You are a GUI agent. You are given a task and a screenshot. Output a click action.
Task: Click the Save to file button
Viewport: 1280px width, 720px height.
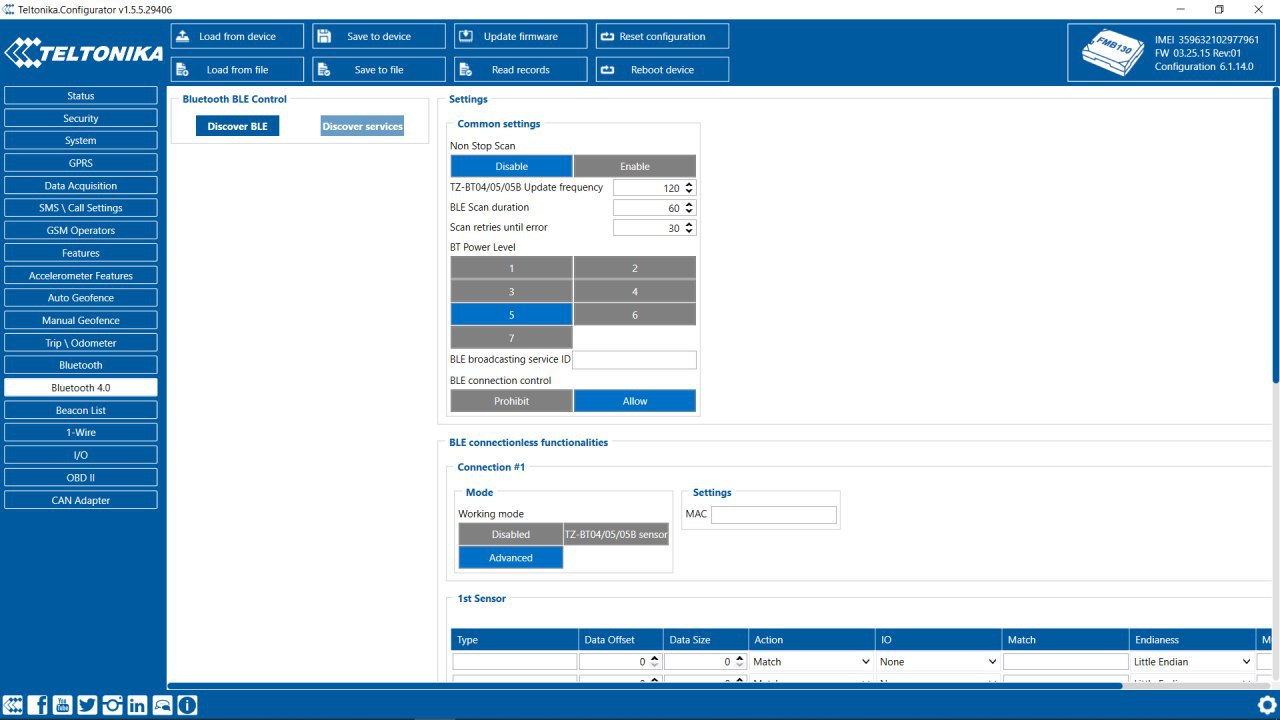pyautogui.click(x=379, y=70)
